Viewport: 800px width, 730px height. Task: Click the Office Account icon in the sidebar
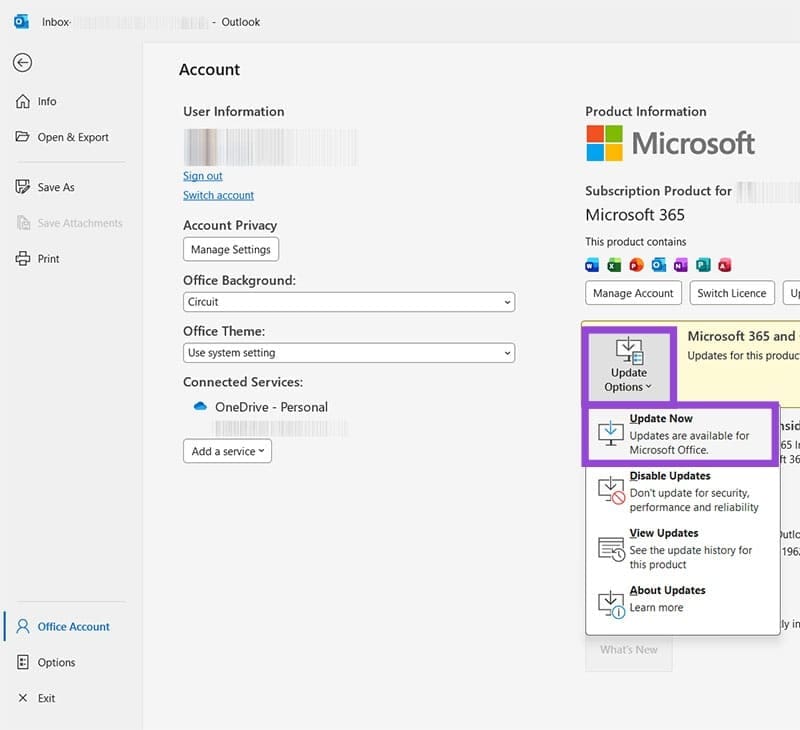pos(23,626)
